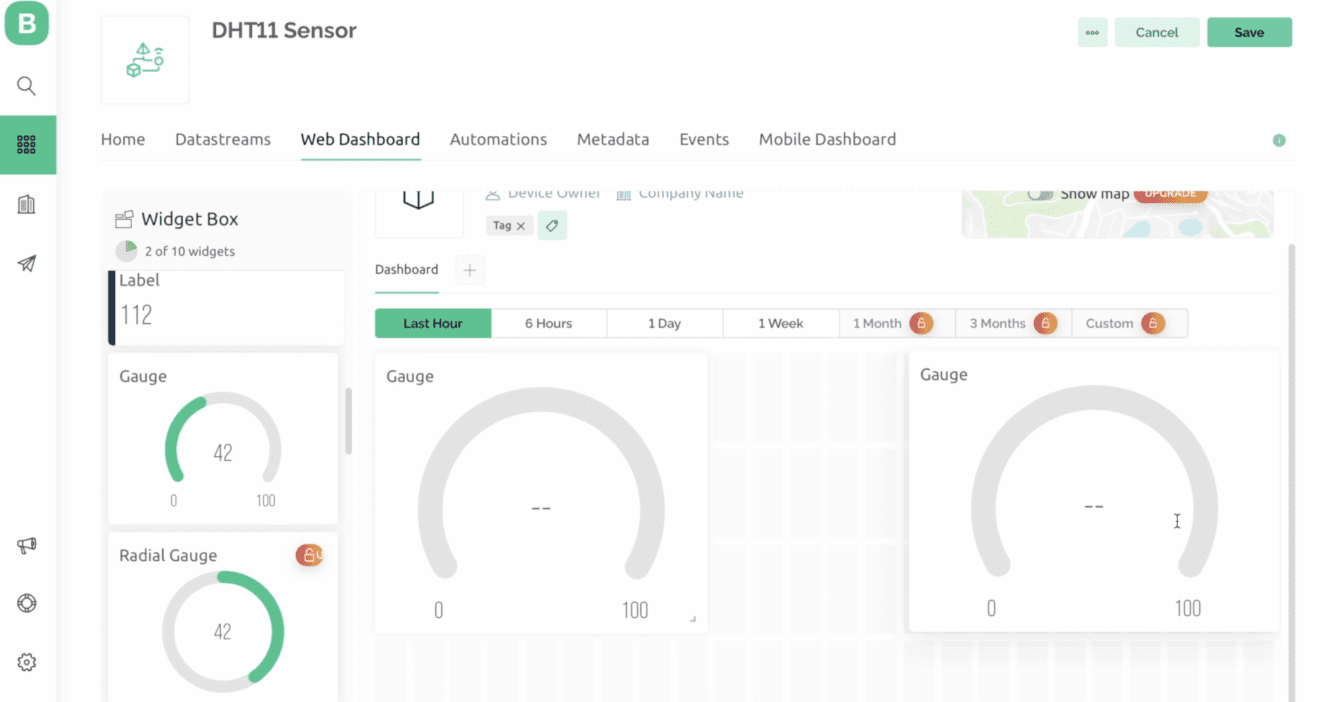Select the Devices grid icon in sidebar
1320x702 pixels.
(27, 144)
